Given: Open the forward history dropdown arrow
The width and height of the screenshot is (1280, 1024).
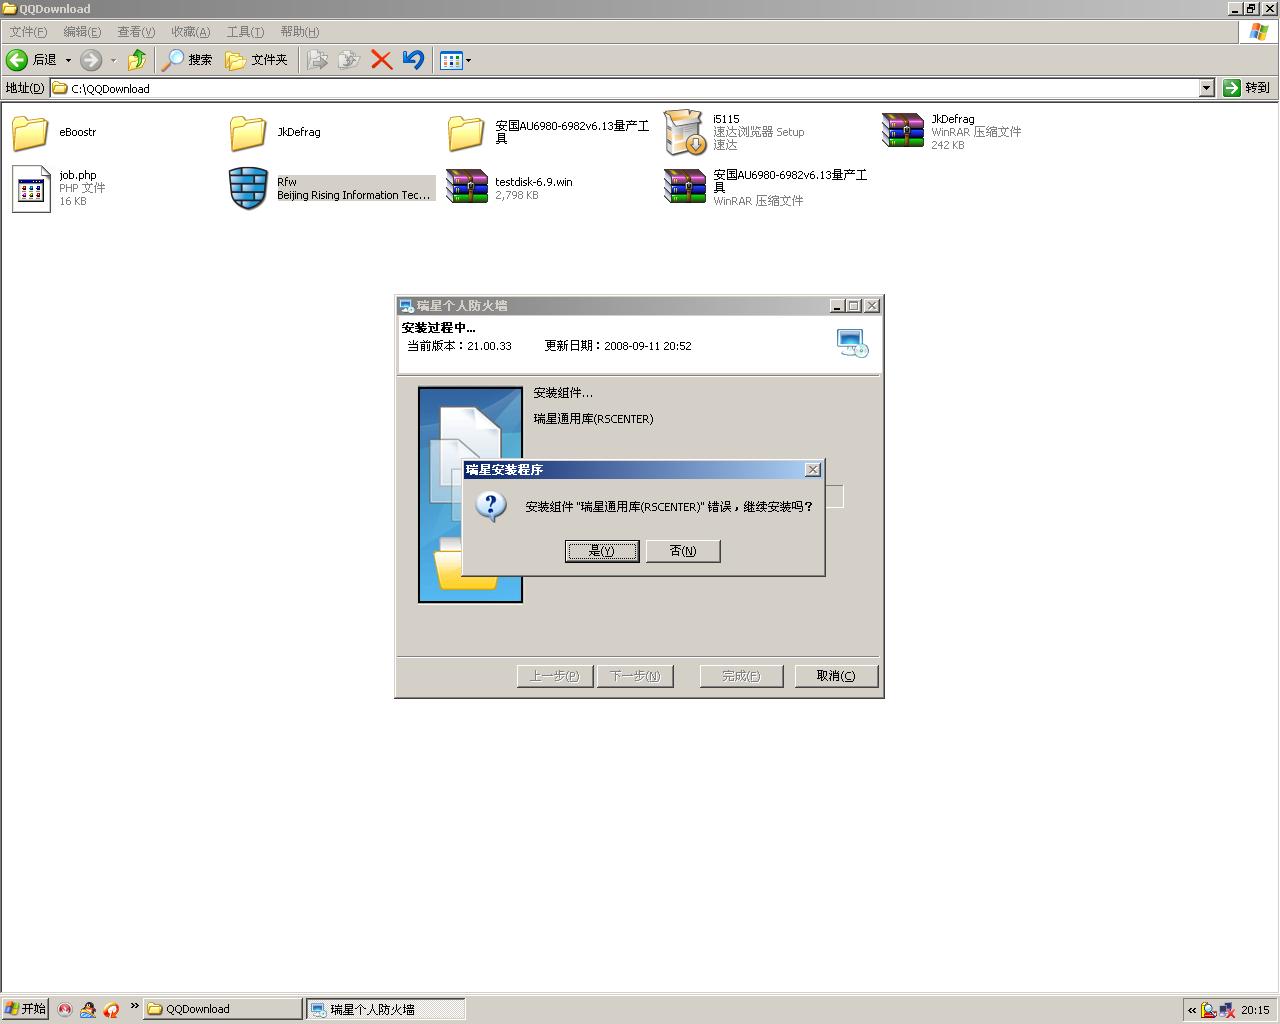Looking at the screenshot, I should pyautogui.click(x=113, y=60).
